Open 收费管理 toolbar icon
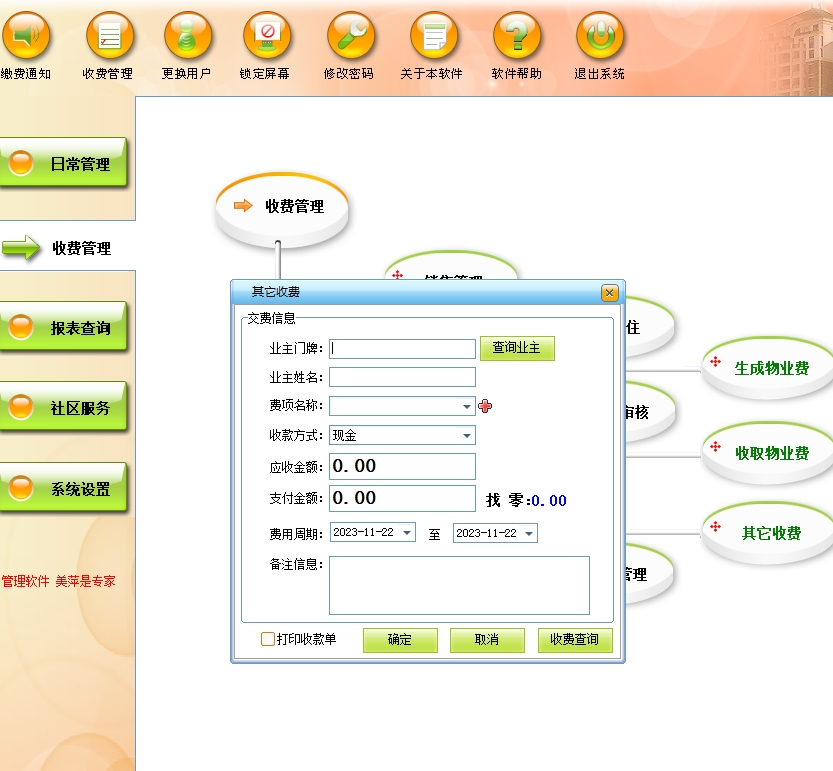This screenshot has height=771, width=833. (108, 37)
